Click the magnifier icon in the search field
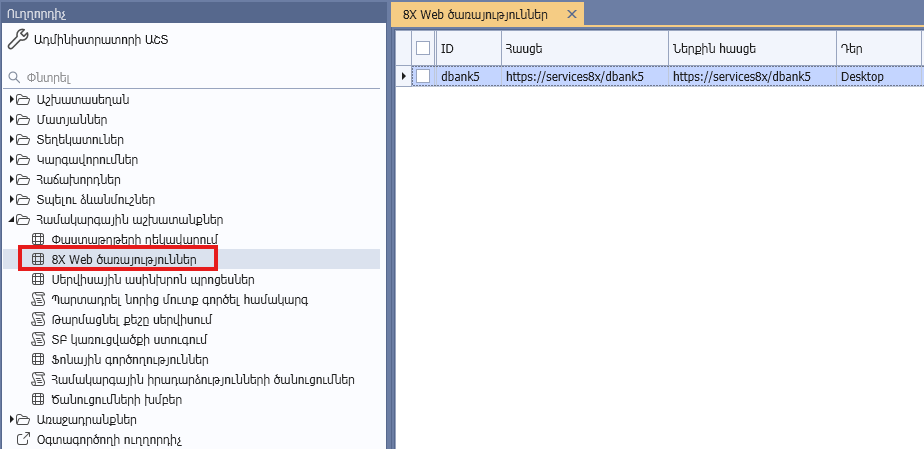 [14, 77]
